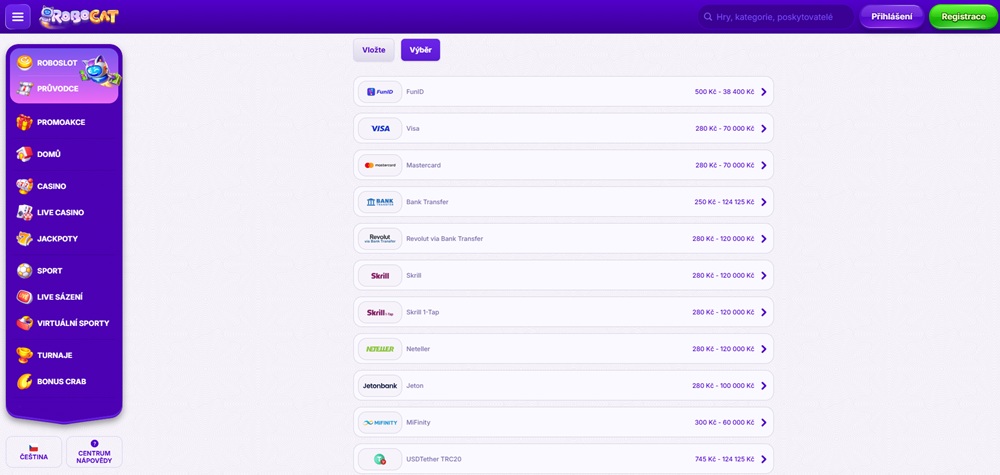Viewport: 1000px width, 475px height.
Task: Expand the FunID payment row chevron
Action: point(763,92)
